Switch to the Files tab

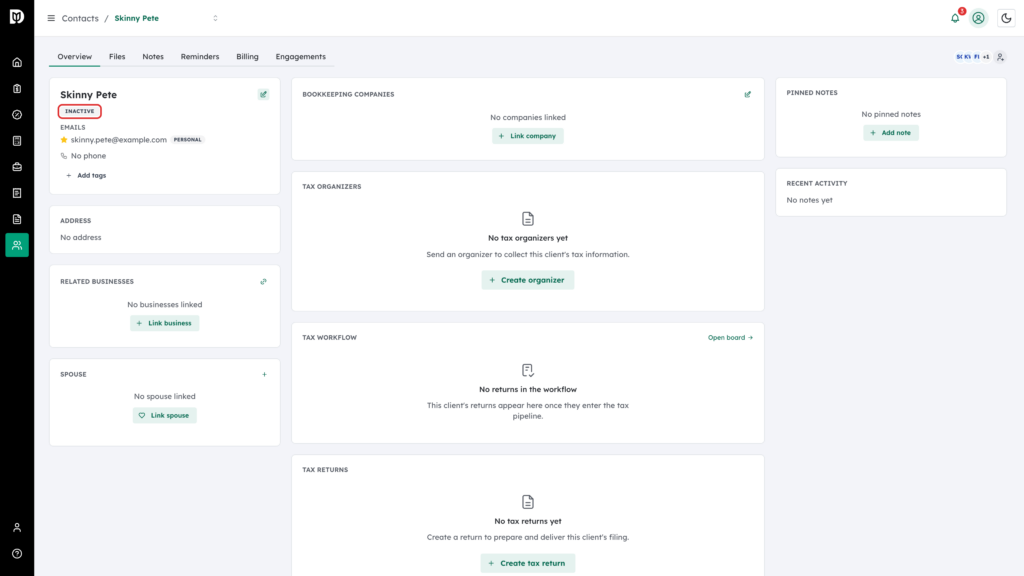[117, 57]
